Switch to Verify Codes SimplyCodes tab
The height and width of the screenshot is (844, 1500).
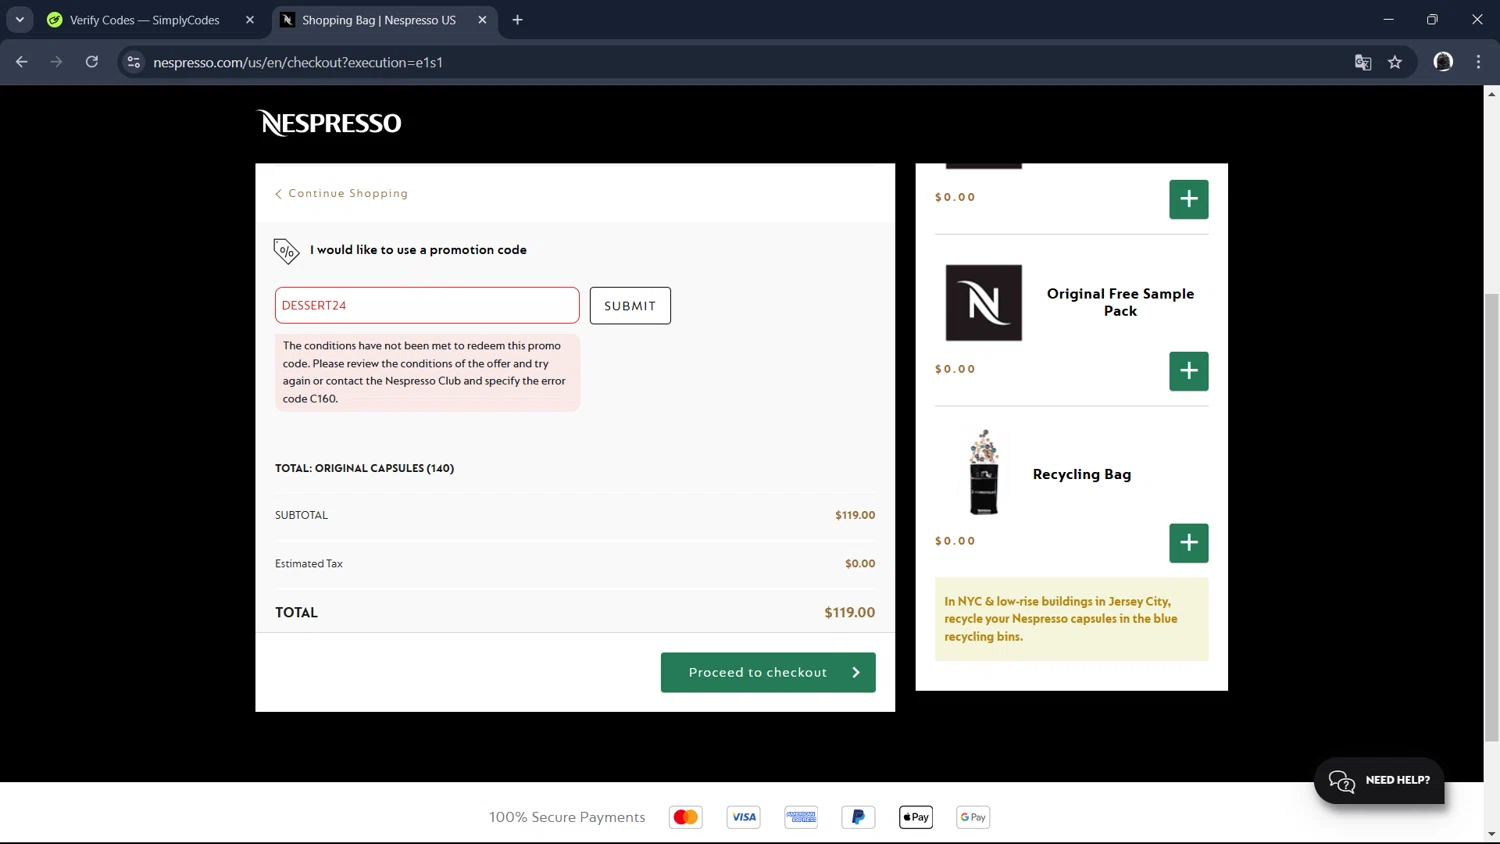pos(145,20)
